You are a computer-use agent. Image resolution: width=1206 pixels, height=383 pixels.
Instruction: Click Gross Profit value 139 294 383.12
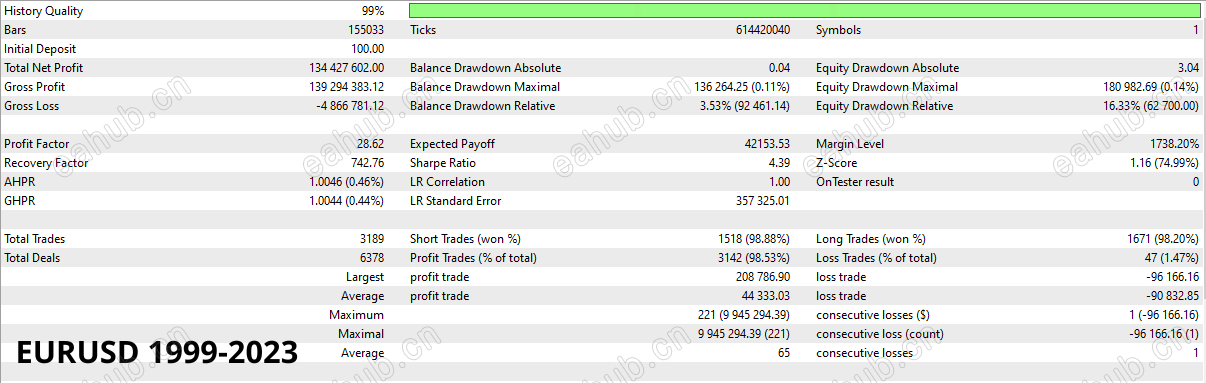346,87
